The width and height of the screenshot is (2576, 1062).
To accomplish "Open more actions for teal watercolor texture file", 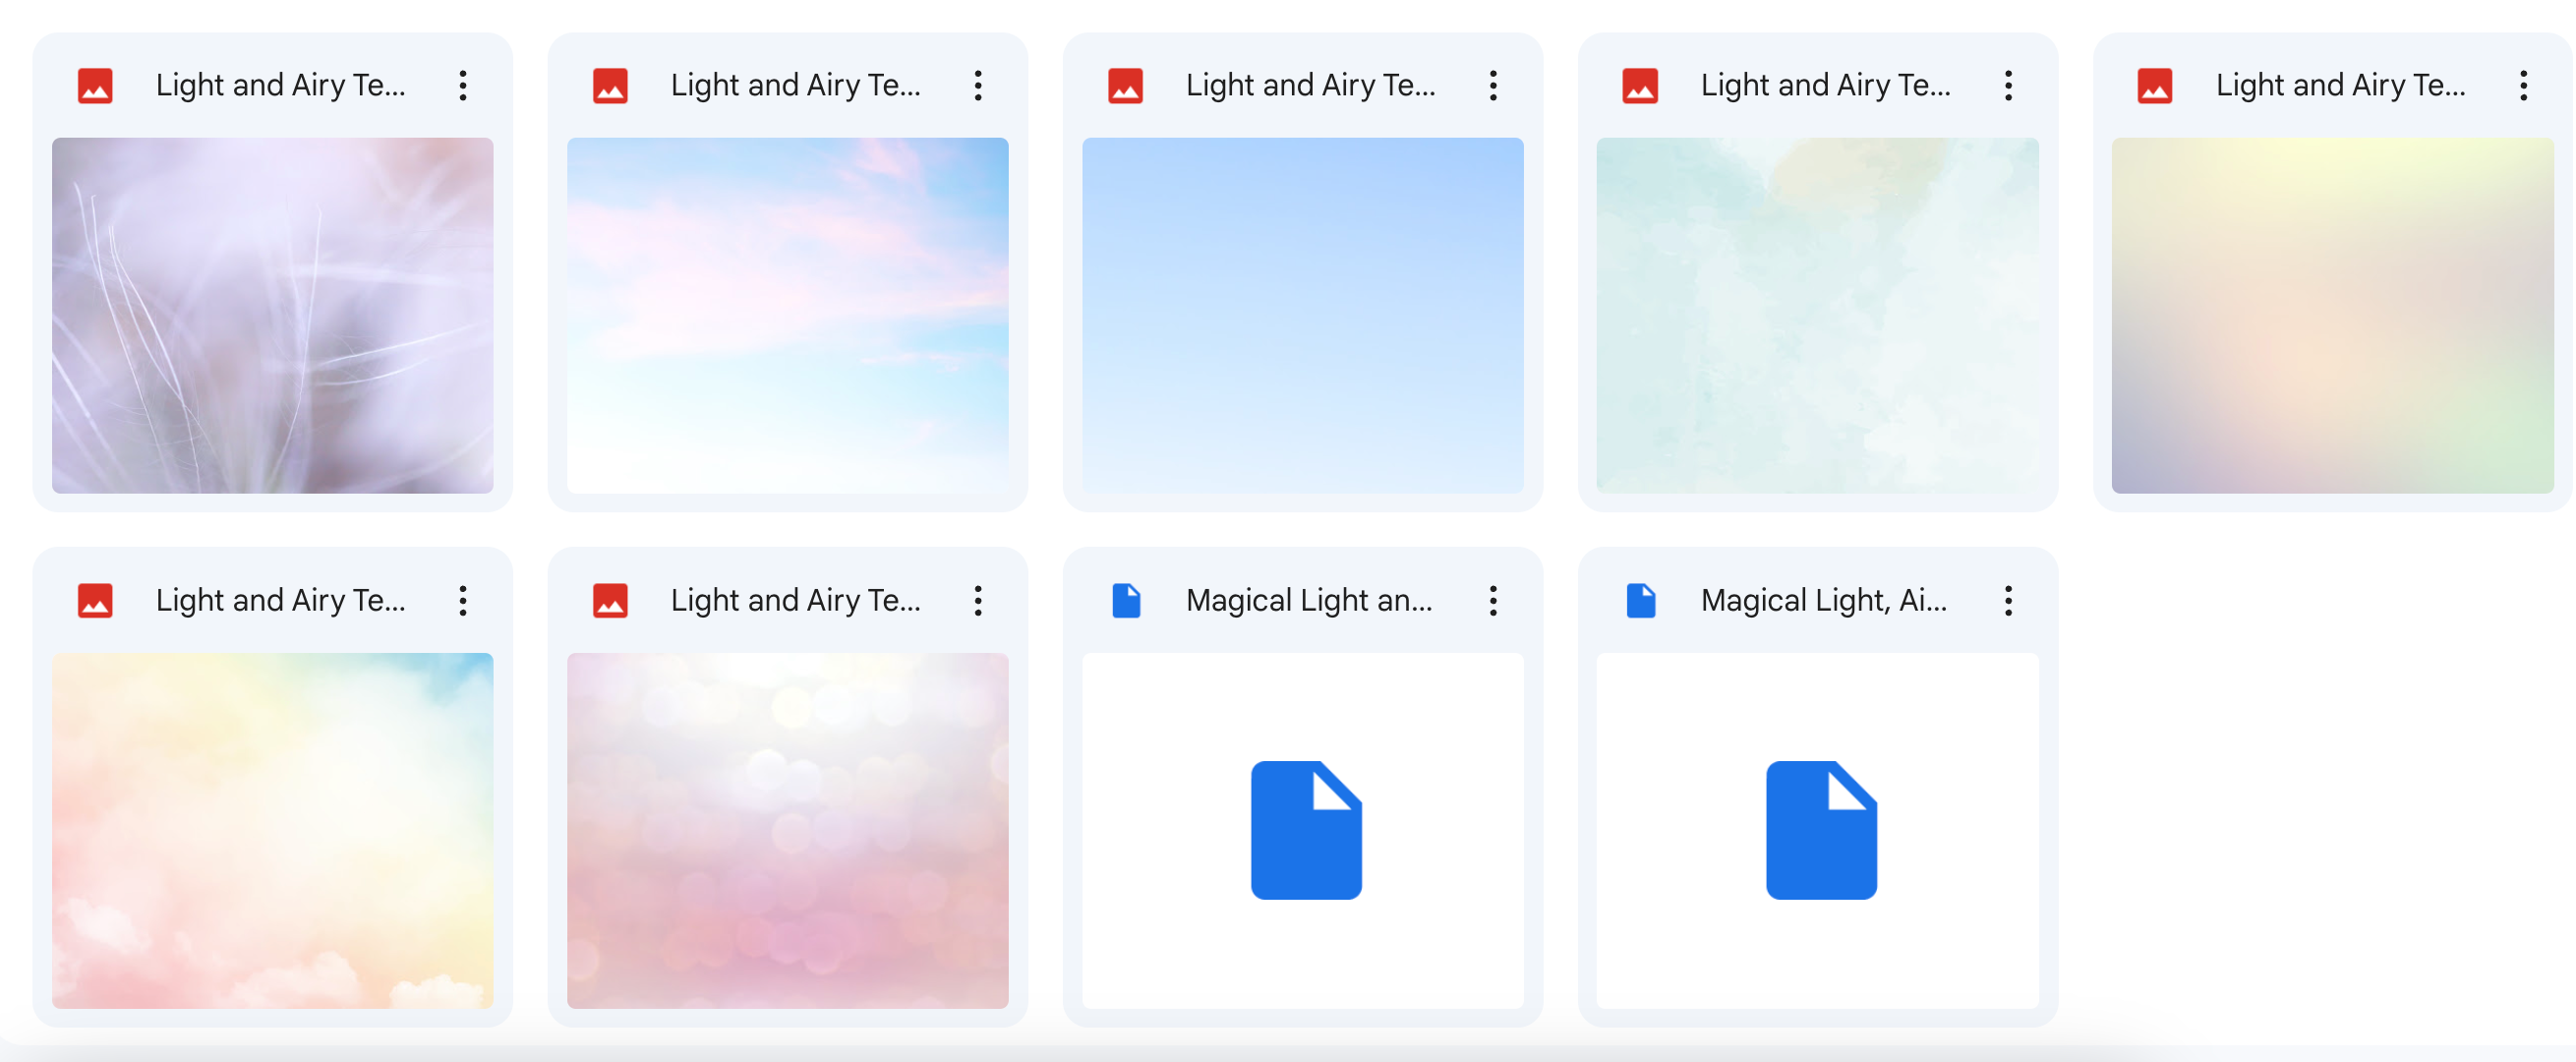I will [2007, 86].
